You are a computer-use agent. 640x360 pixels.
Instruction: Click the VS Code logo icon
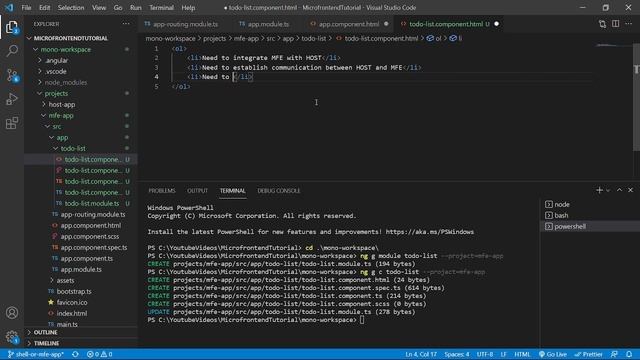[x=9, y=7]
